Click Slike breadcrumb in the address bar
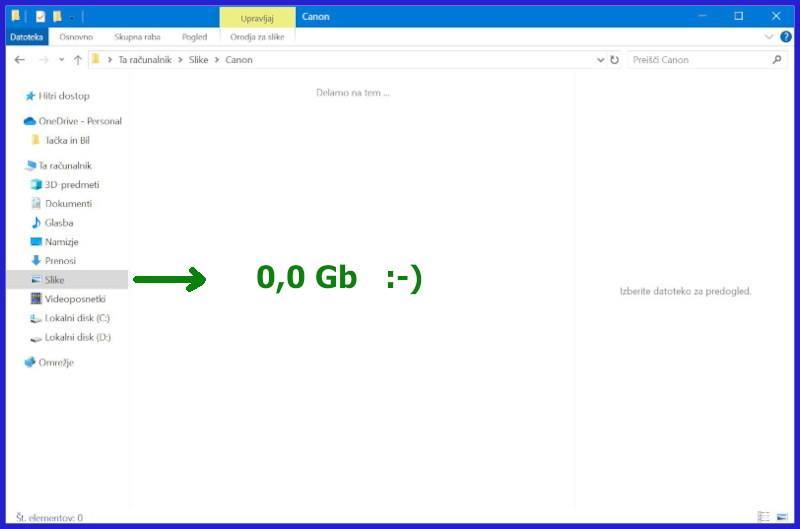The height and width of the screenshot is (529, 800). 198,60
